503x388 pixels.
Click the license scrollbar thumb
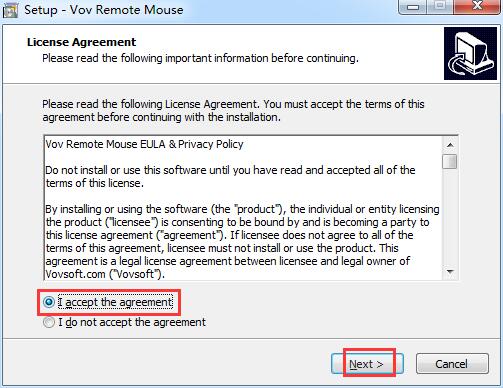pos(450,162)
